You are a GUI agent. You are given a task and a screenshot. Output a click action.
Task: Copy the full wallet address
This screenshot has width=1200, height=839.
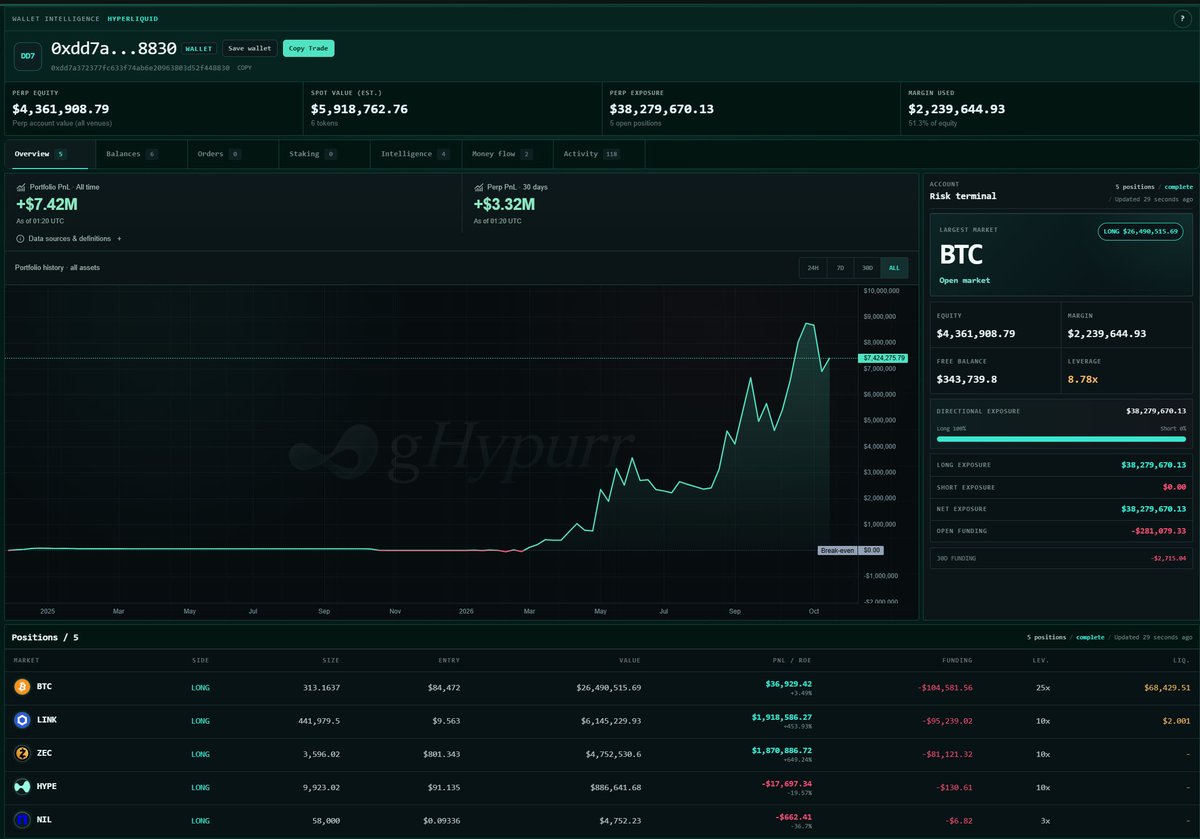[x=244, y=68]
